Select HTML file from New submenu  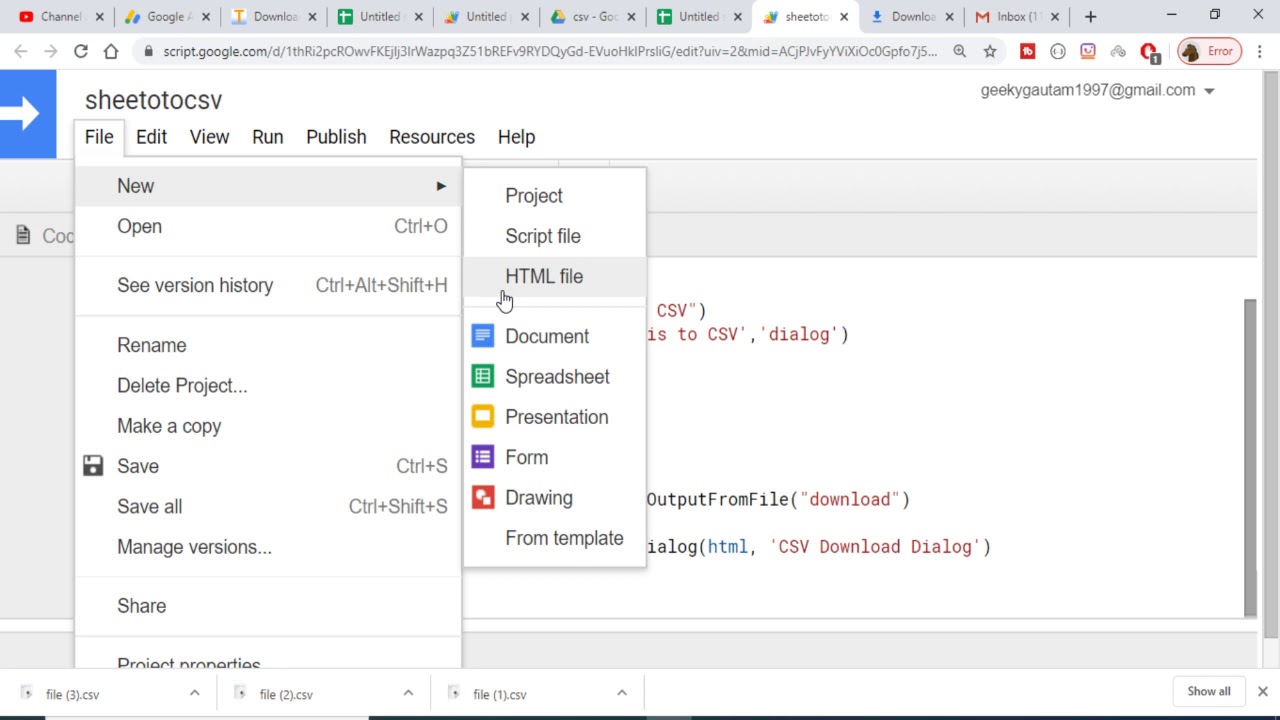coord(543,276)
